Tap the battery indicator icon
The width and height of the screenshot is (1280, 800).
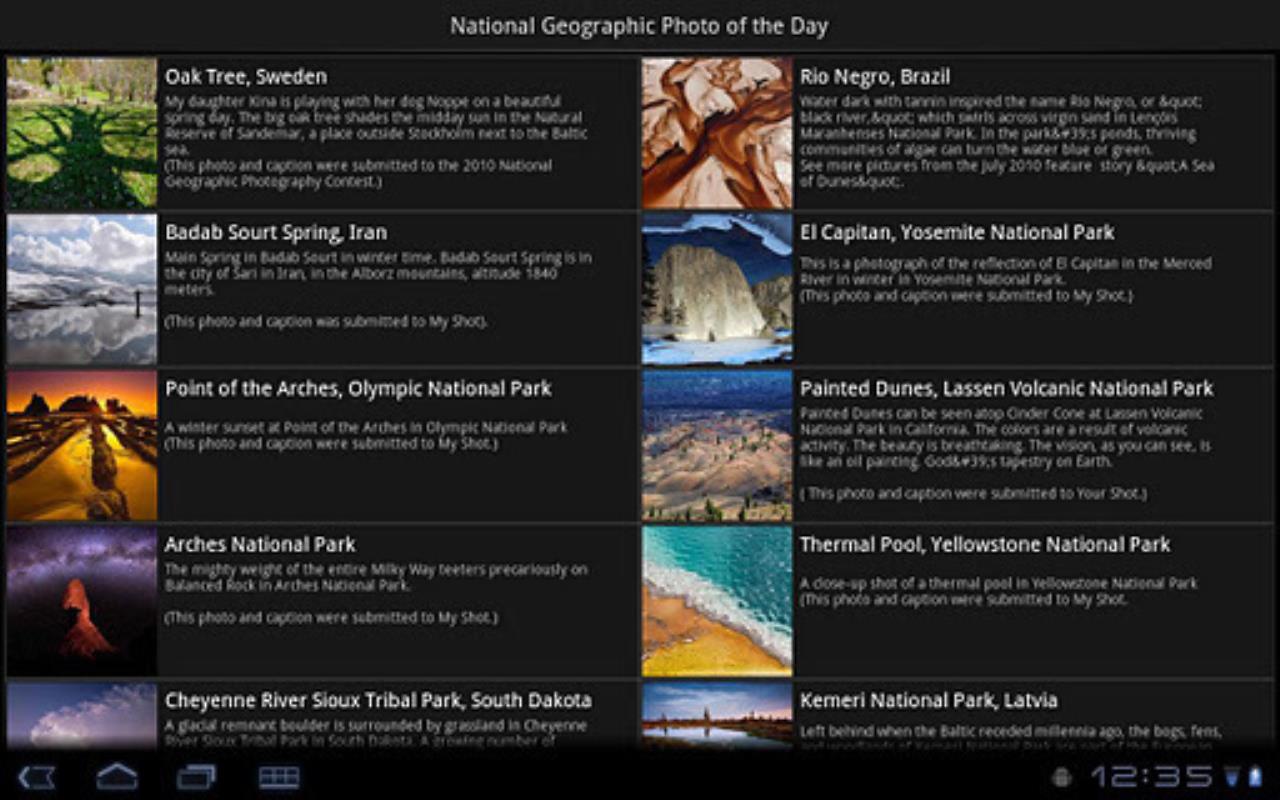(x=1255, y=777)
